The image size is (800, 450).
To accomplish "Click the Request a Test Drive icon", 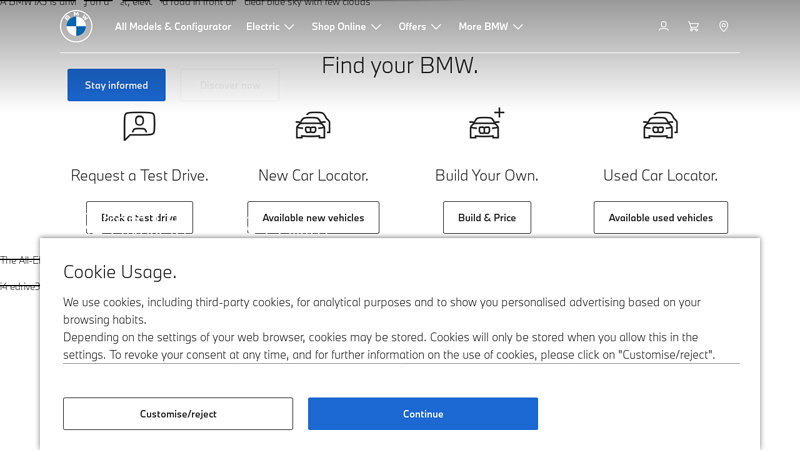I will [139, 126].
